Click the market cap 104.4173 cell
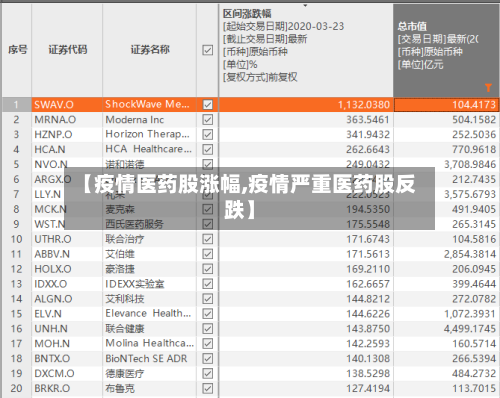The image size is (500, 398). coord(446,105)
